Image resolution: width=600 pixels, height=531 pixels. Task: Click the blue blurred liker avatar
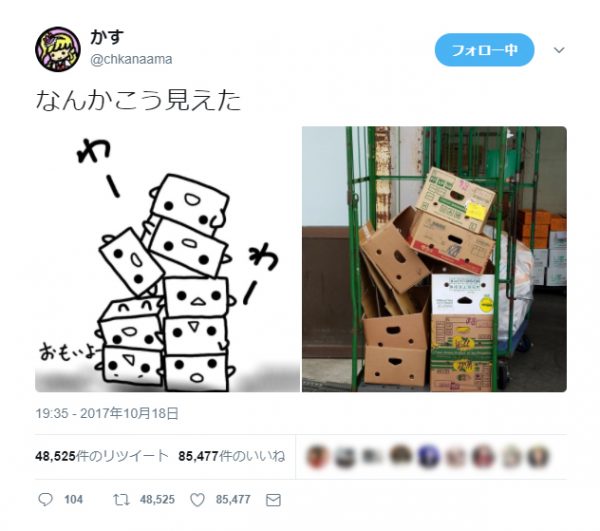click(427, 456)
